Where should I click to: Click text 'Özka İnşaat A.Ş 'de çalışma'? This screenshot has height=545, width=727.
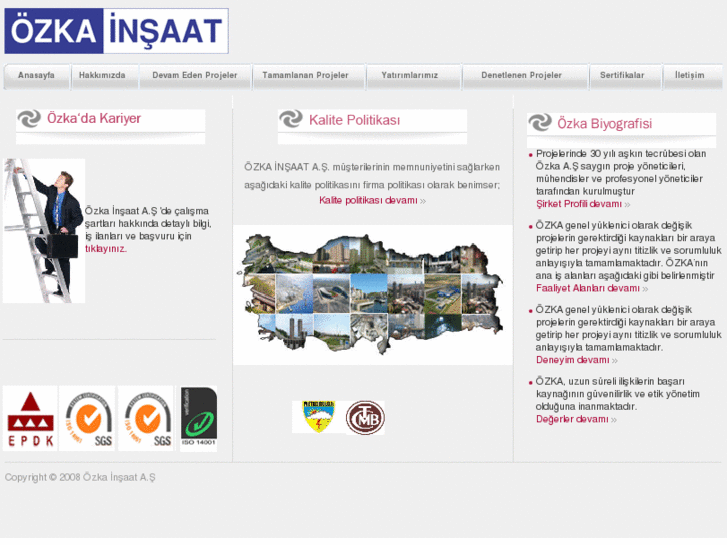pyautogui.click(x=147, y=212)
